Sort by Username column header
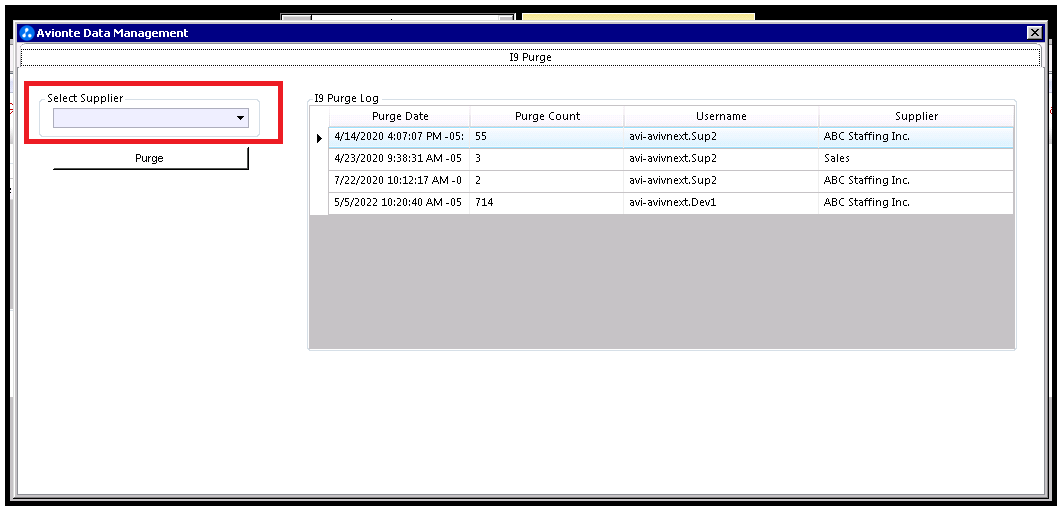1063x512 pixels. (721, 116)
